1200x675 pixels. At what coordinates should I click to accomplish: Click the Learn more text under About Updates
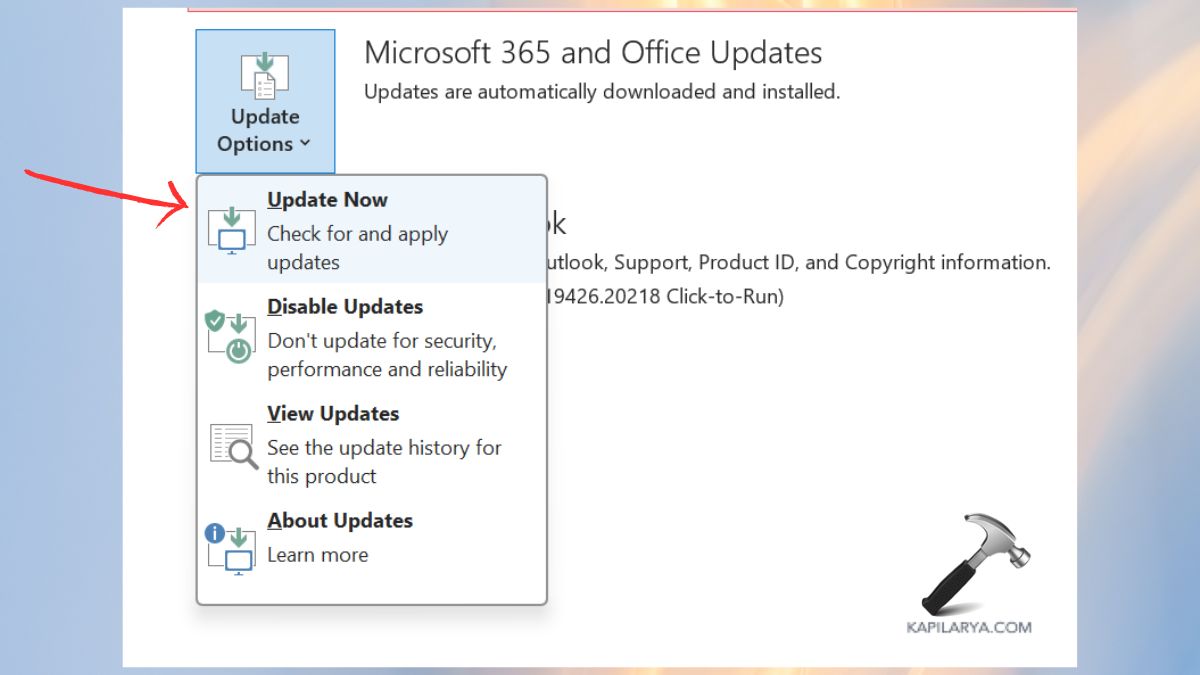(318, 554)
